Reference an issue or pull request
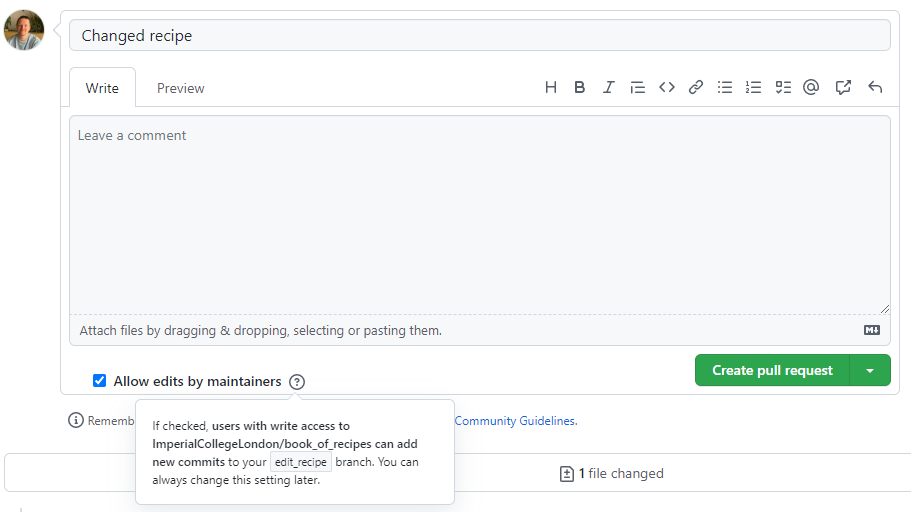 coord(843,87)
